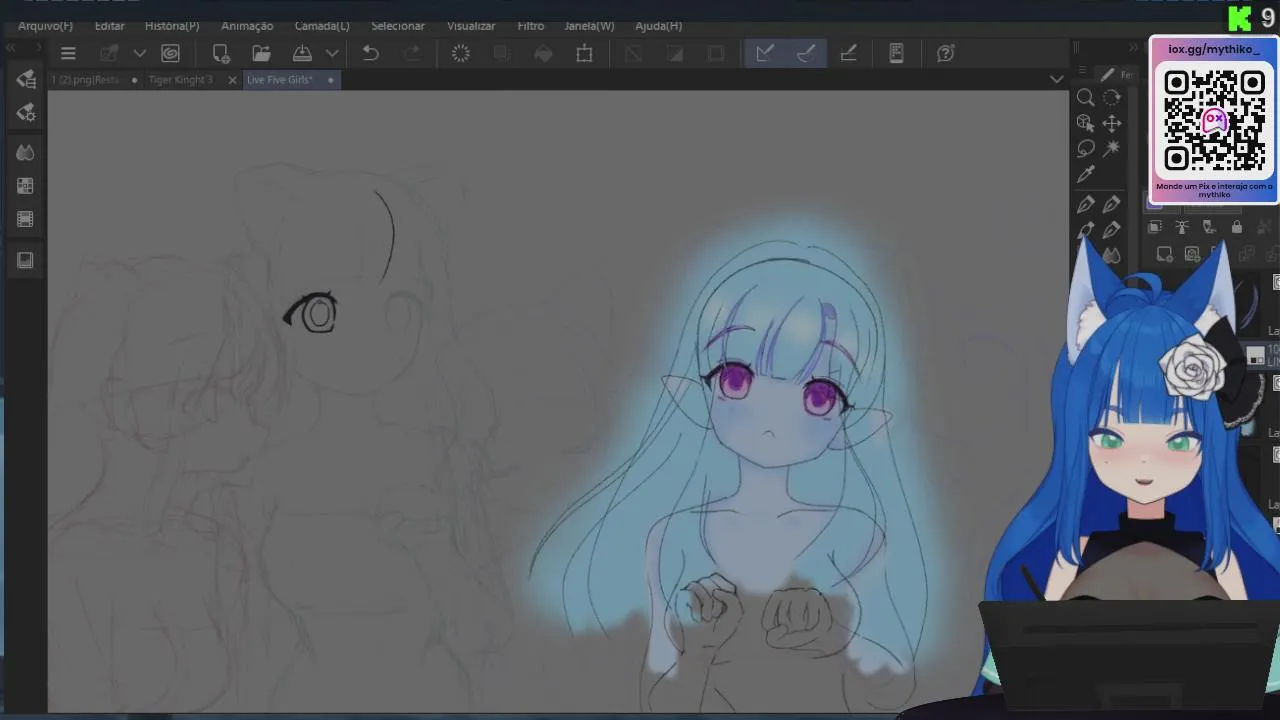Click the scale/rotate transform icon
The image size is (1280, 720).
pos(585,54)
